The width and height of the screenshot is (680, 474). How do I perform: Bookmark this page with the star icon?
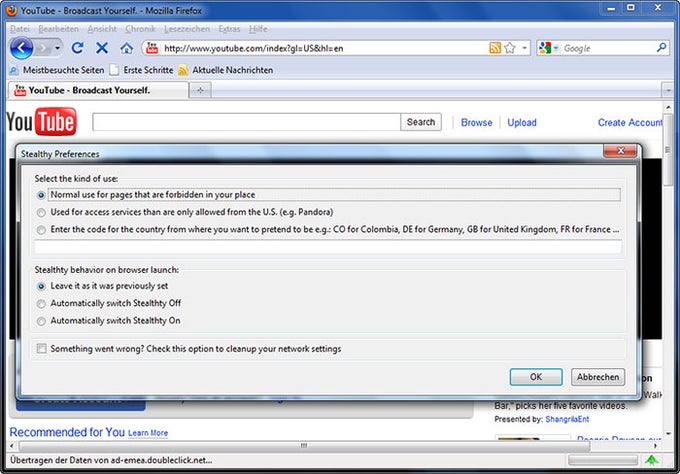tap(510, 48)
